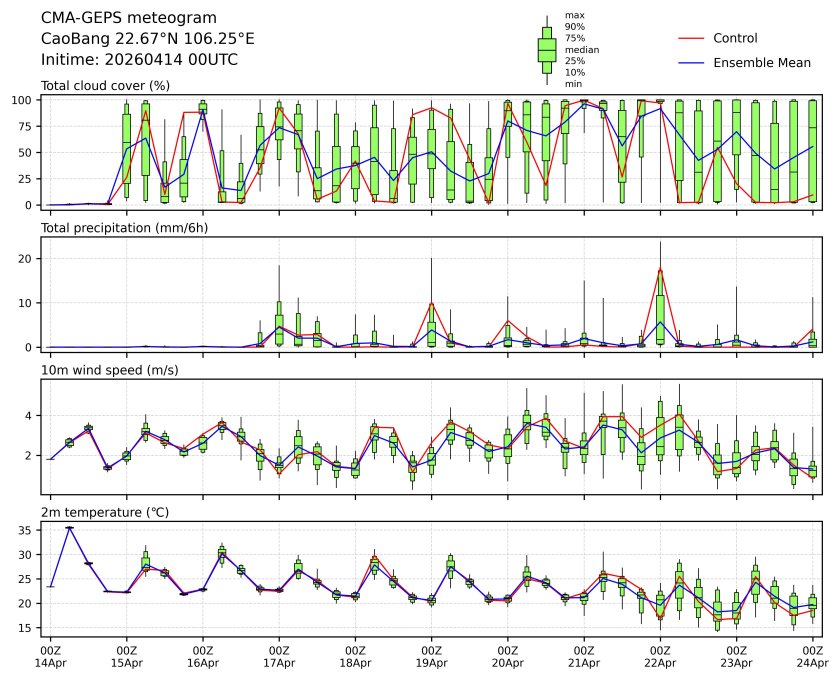Select the Control legend label
Screen dimensions: 840x680
point(735,38)
